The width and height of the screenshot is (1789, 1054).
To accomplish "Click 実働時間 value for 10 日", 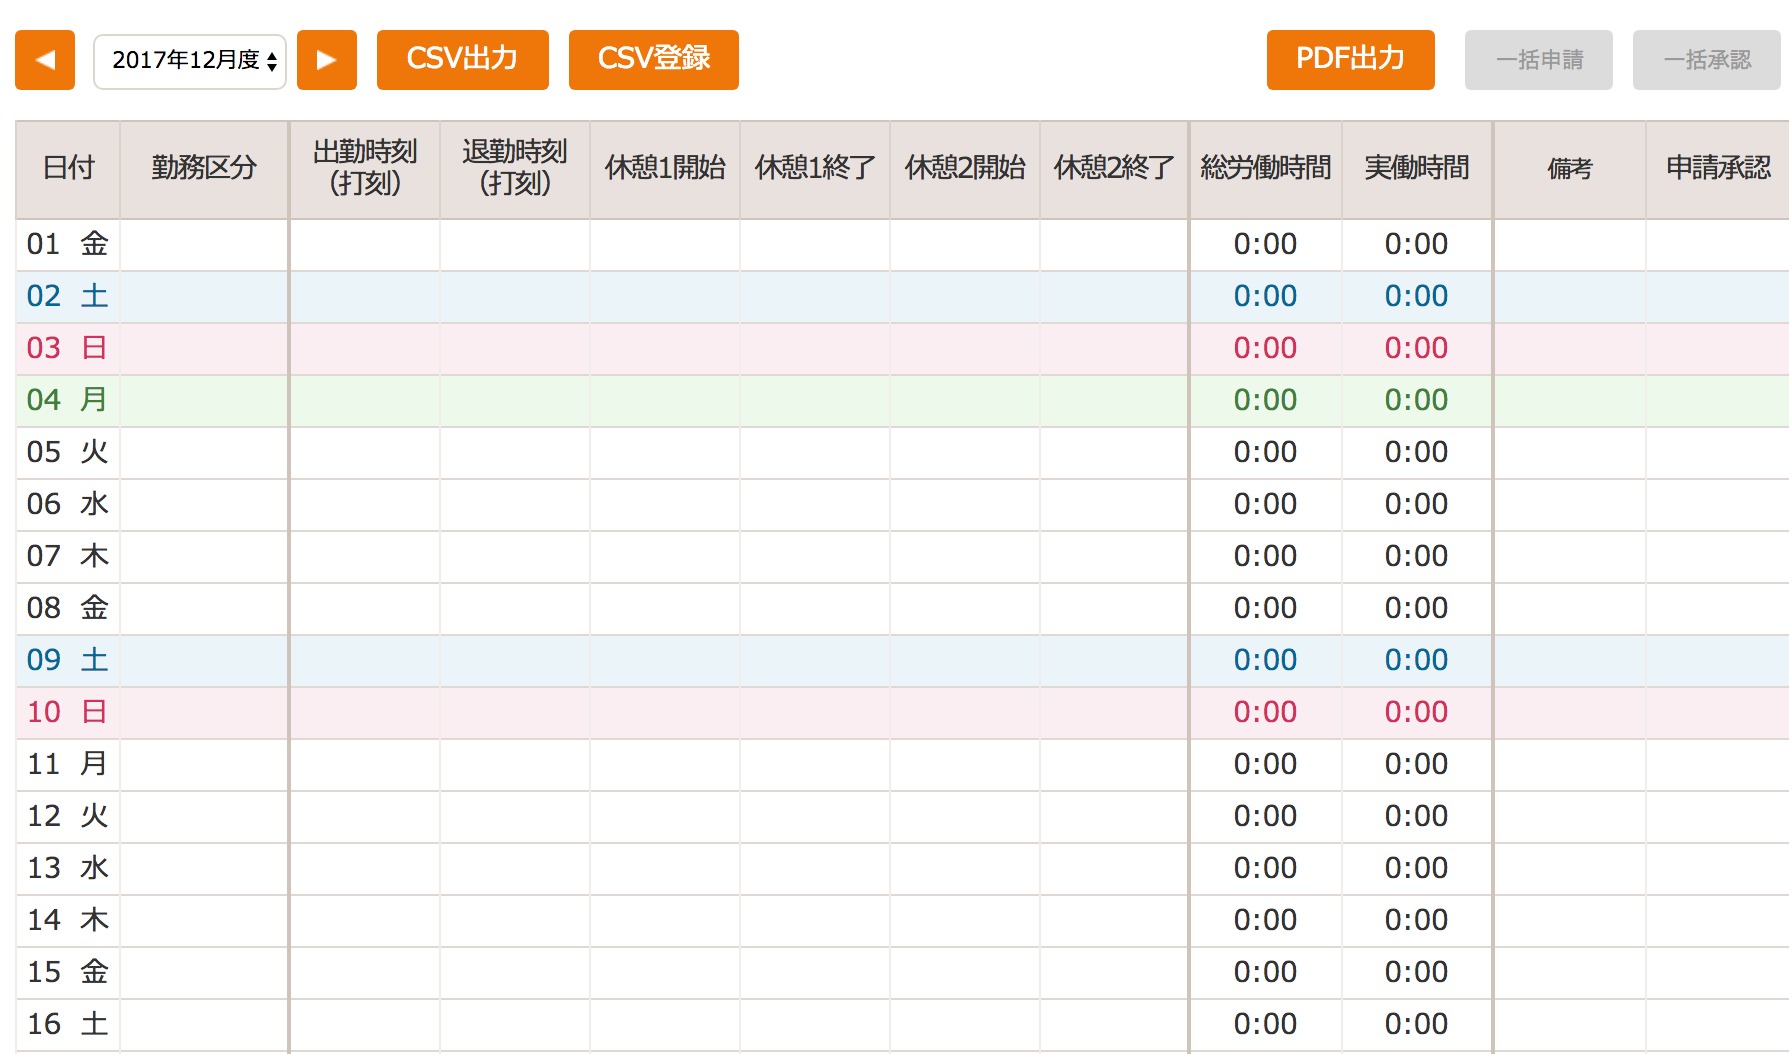I will pyautogui.click(x=1416, y=713).
